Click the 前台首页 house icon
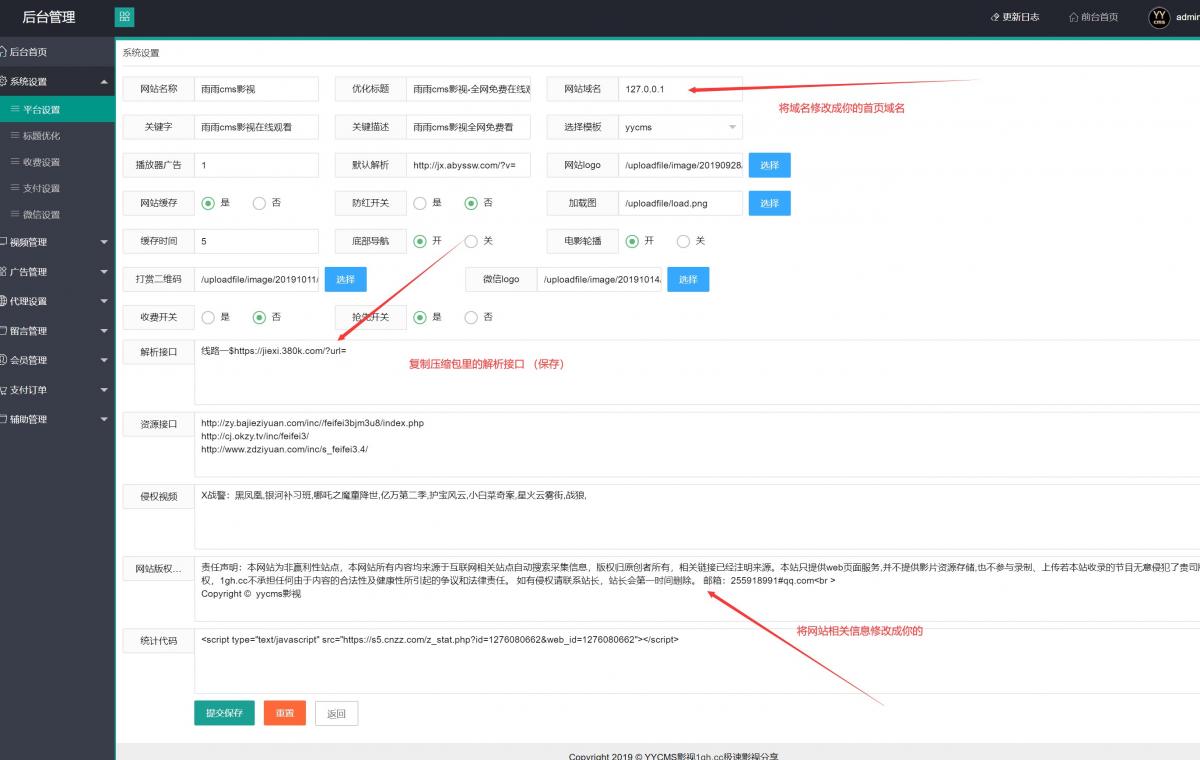The width and height of the screenshot is (1200, 760). tap(1074, 17)
